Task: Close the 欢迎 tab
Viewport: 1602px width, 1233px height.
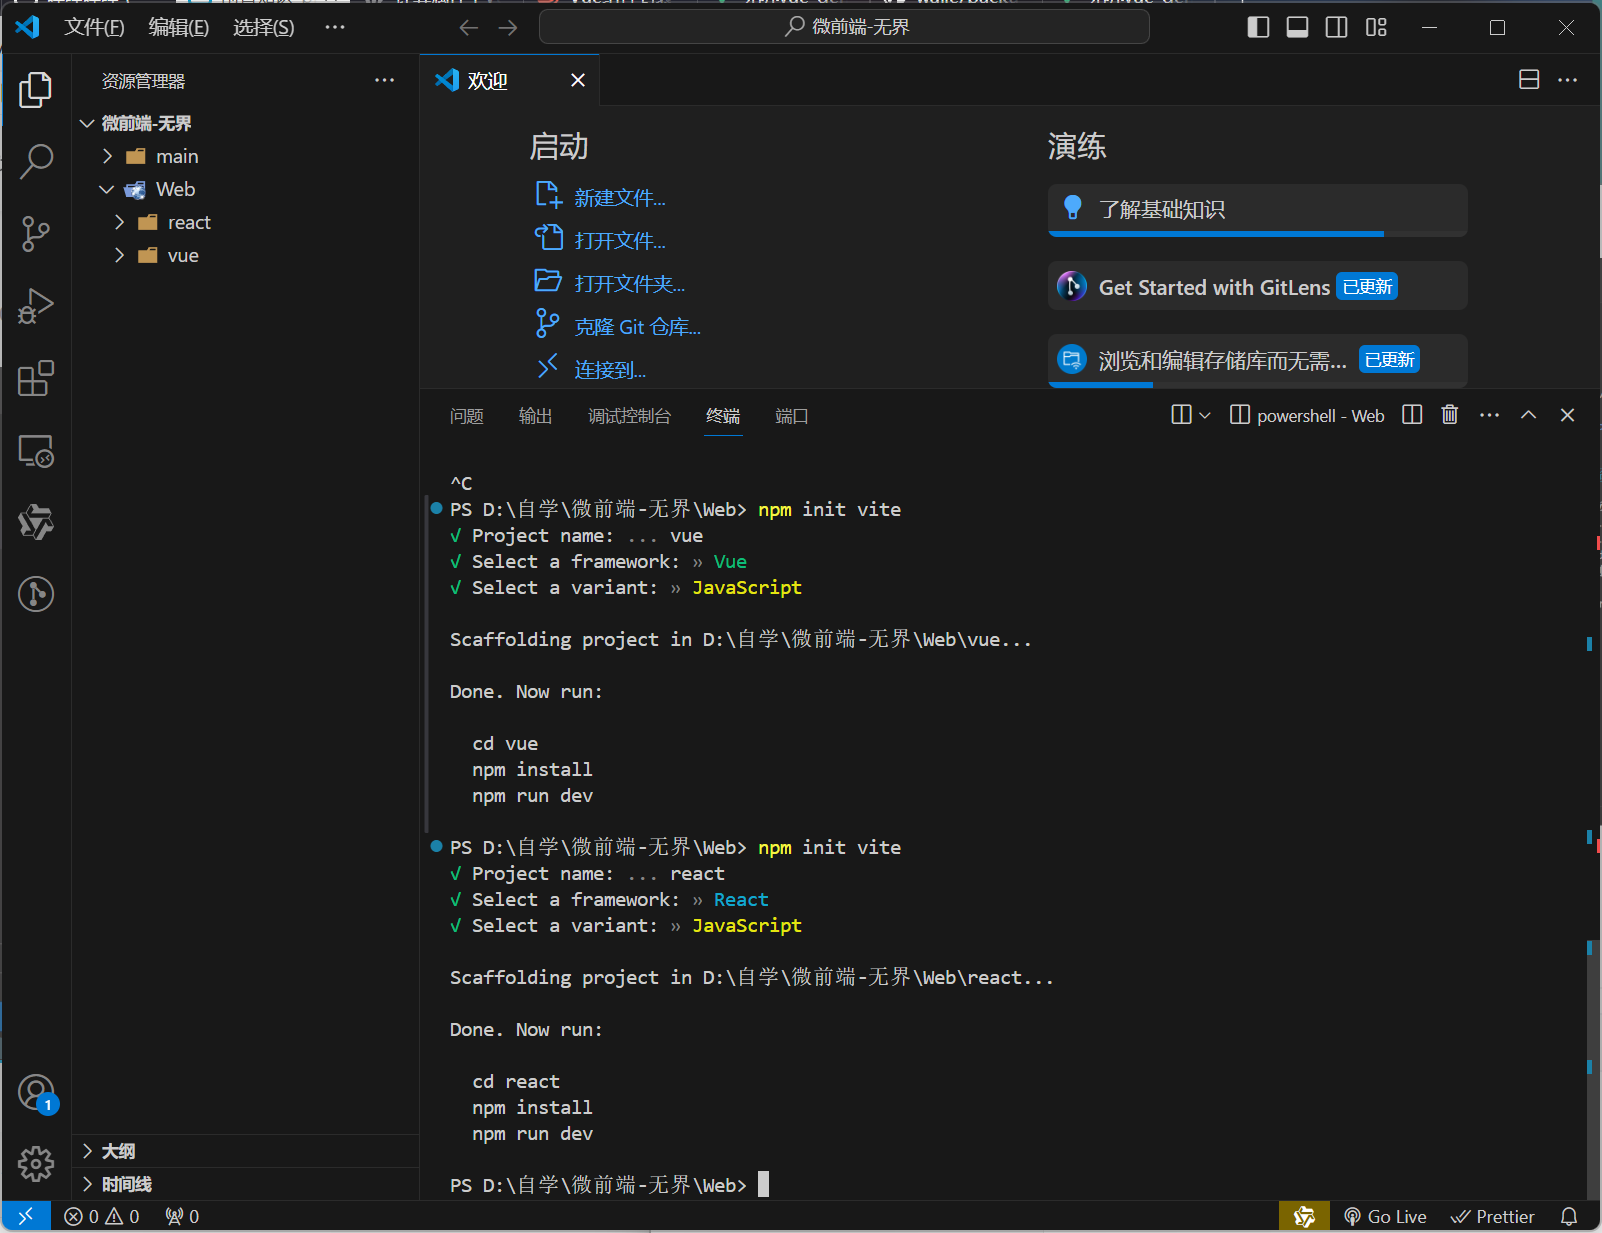Action: click(578, 80)
